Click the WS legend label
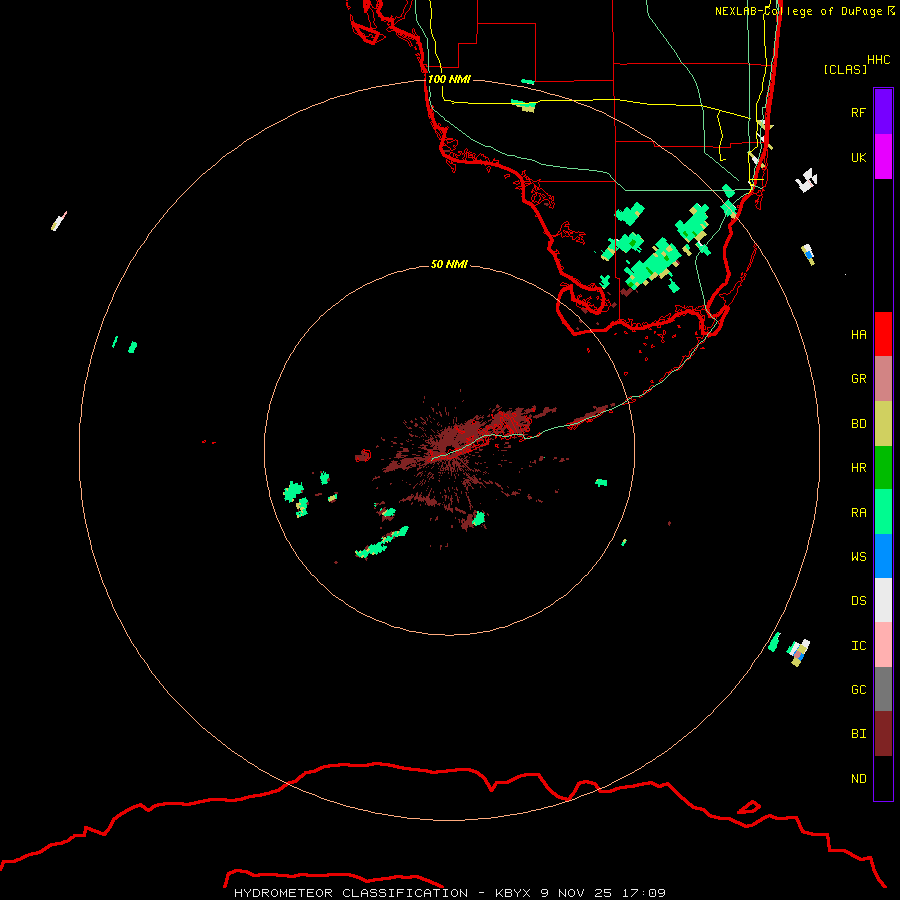Image resolution: width=900 pixels, height=900 pixels. (858, 556)
